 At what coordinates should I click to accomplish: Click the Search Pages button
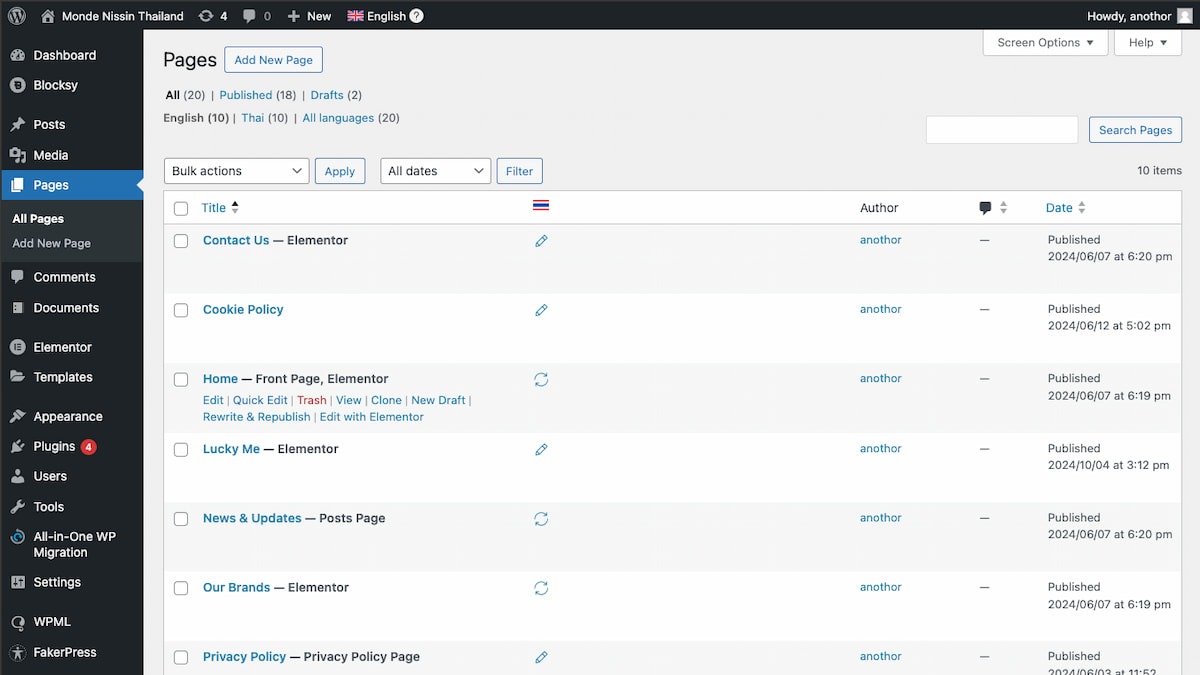point(1135,130)
